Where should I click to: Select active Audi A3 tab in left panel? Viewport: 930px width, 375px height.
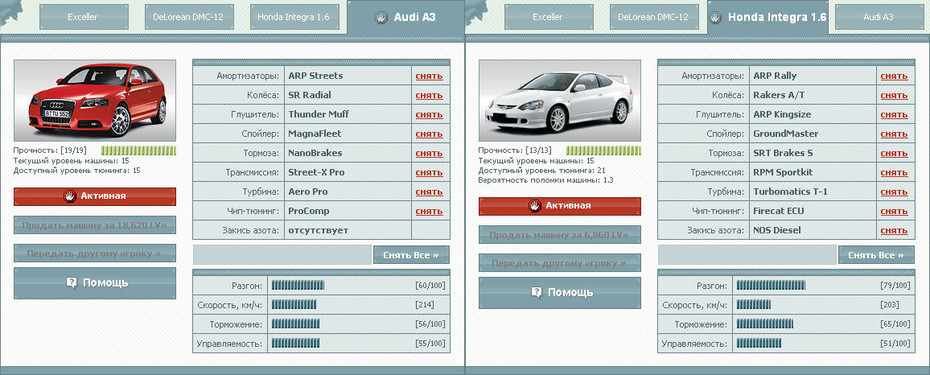pyautogui.click(x=406, y=17)
